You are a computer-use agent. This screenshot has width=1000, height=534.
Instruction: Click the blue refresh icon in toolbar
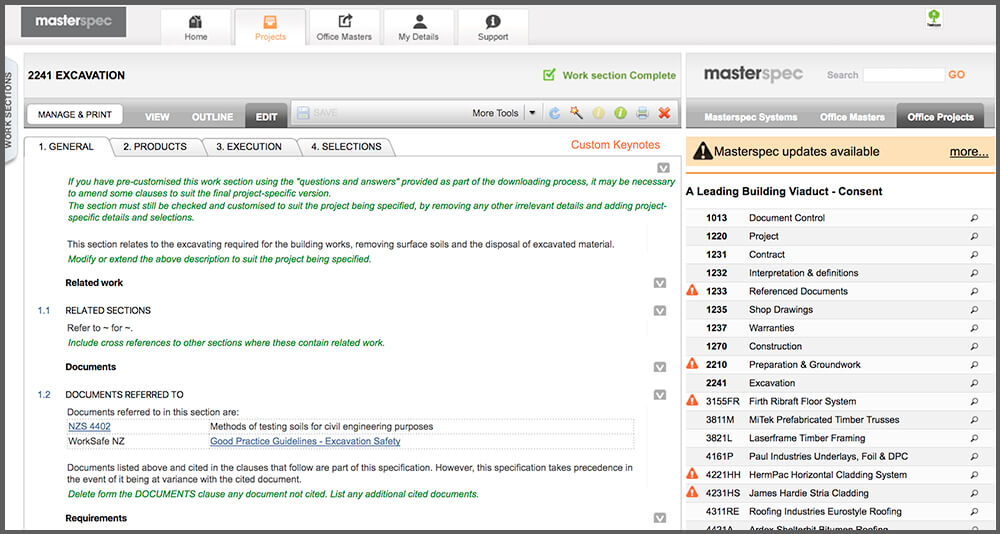[x=555, y=114]
